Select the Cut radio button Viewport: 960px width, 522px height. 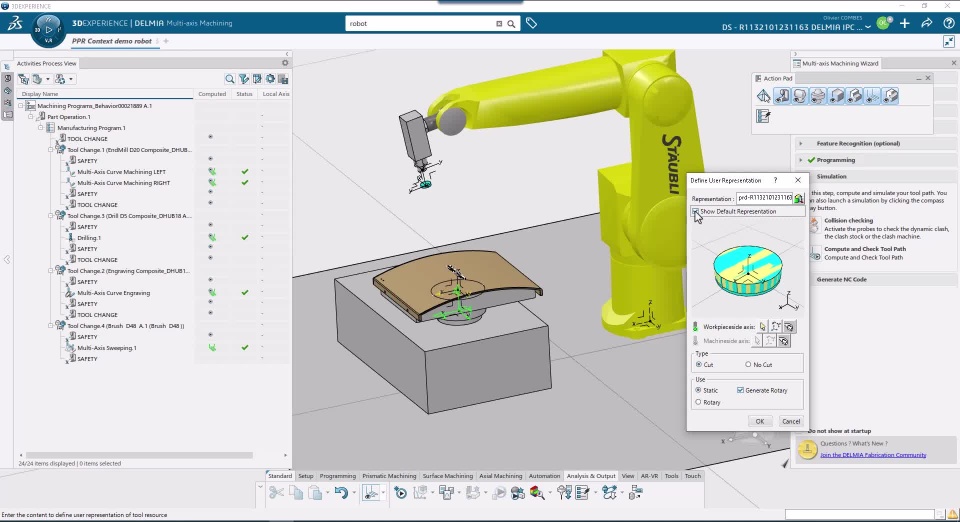point(699,365)
